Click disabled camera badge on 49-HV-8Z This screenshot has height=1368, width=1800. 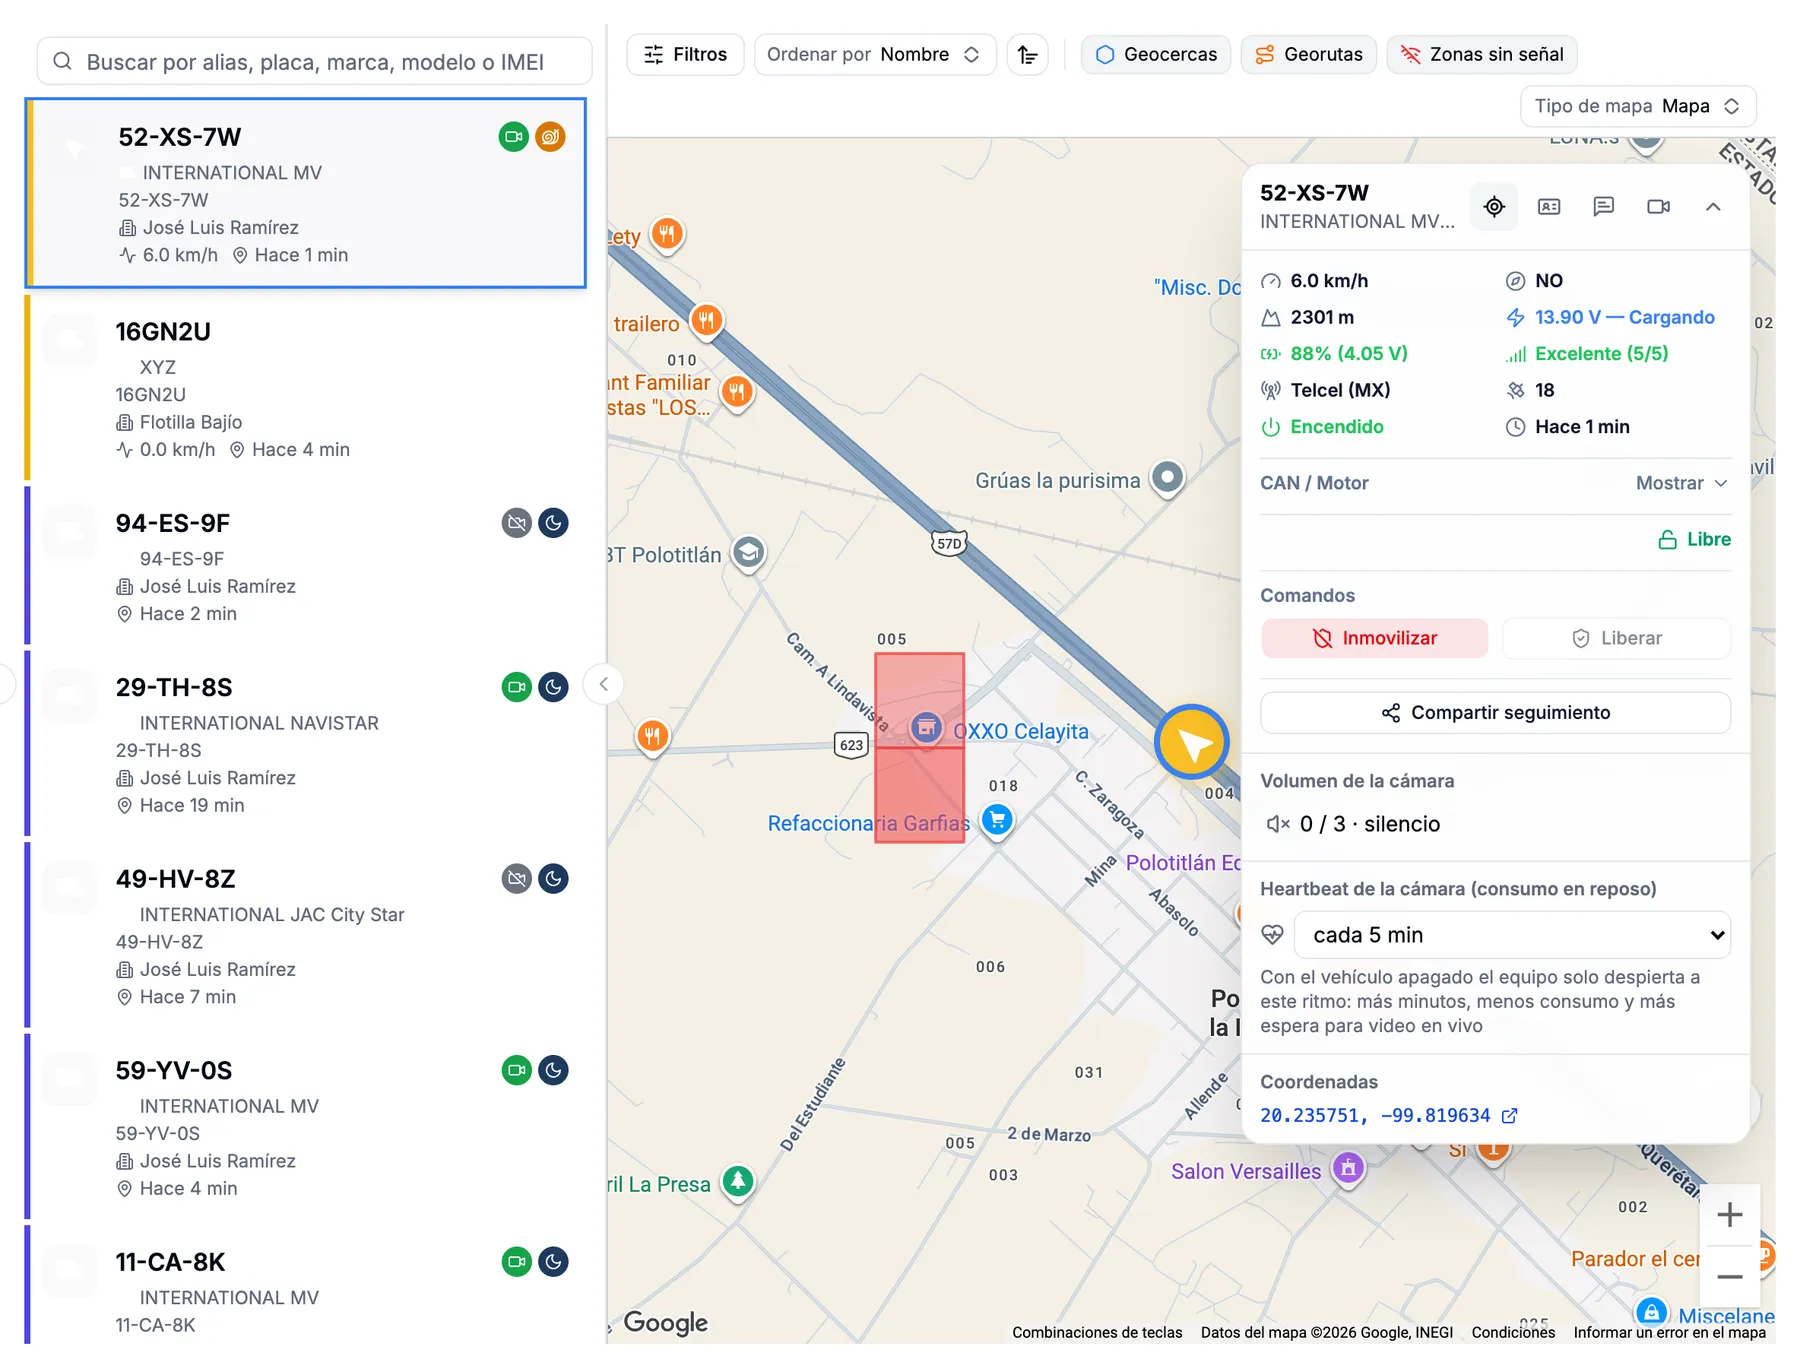point(517,879)
